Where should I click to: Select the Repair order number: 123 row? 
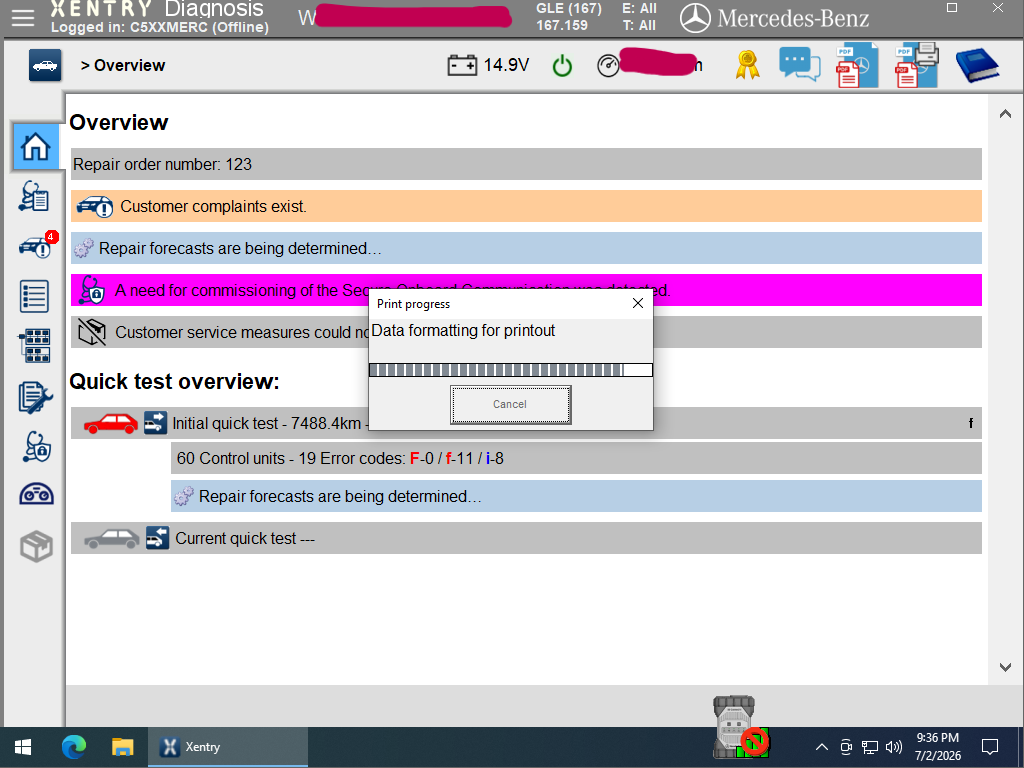(526, 165)
